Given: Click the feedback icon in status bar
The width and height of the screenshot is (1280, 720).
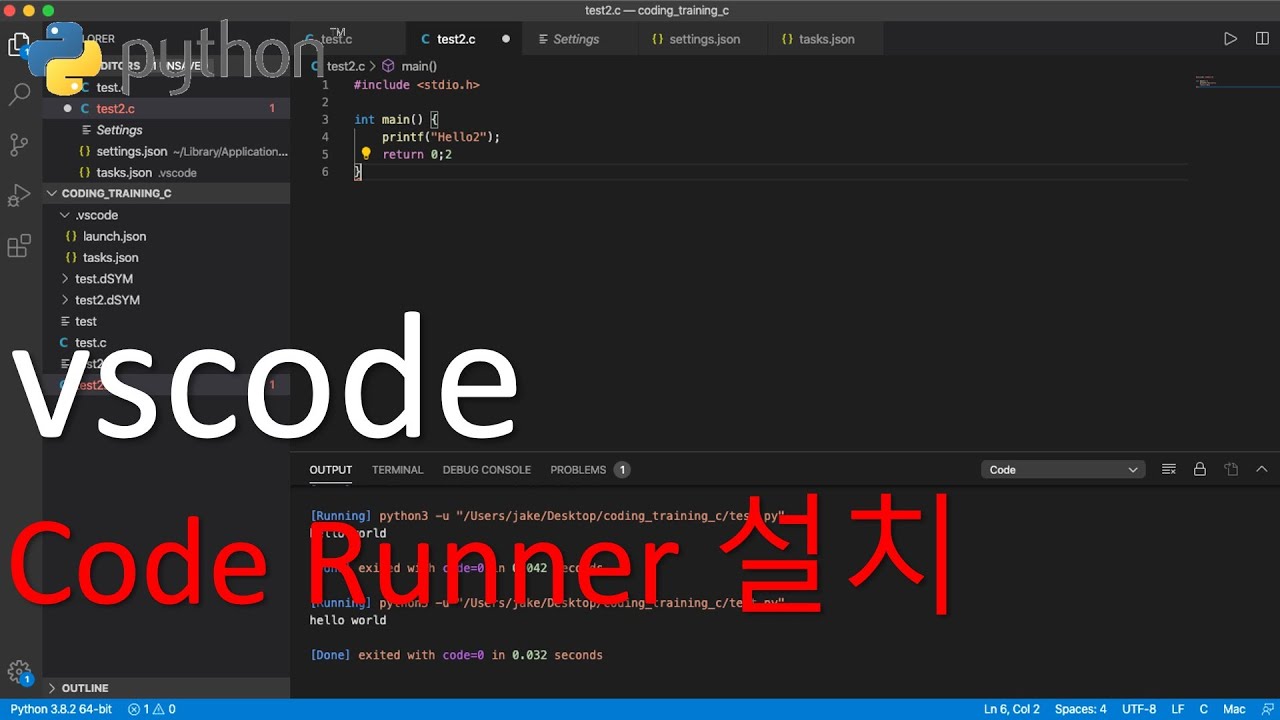Looking at the screenshot, I should click(1268, 709).
